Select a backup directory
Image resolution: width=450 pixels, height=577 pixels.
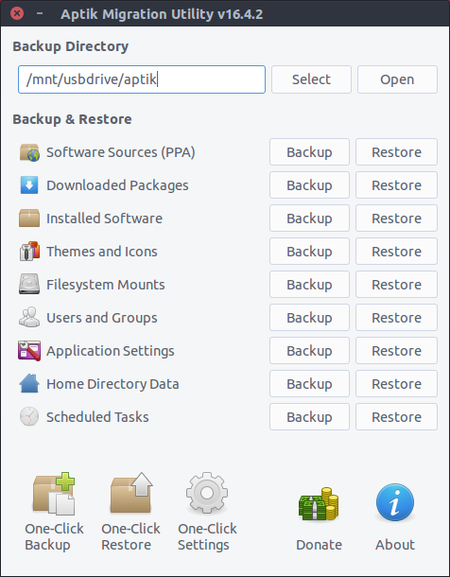[x=311, y=79]
